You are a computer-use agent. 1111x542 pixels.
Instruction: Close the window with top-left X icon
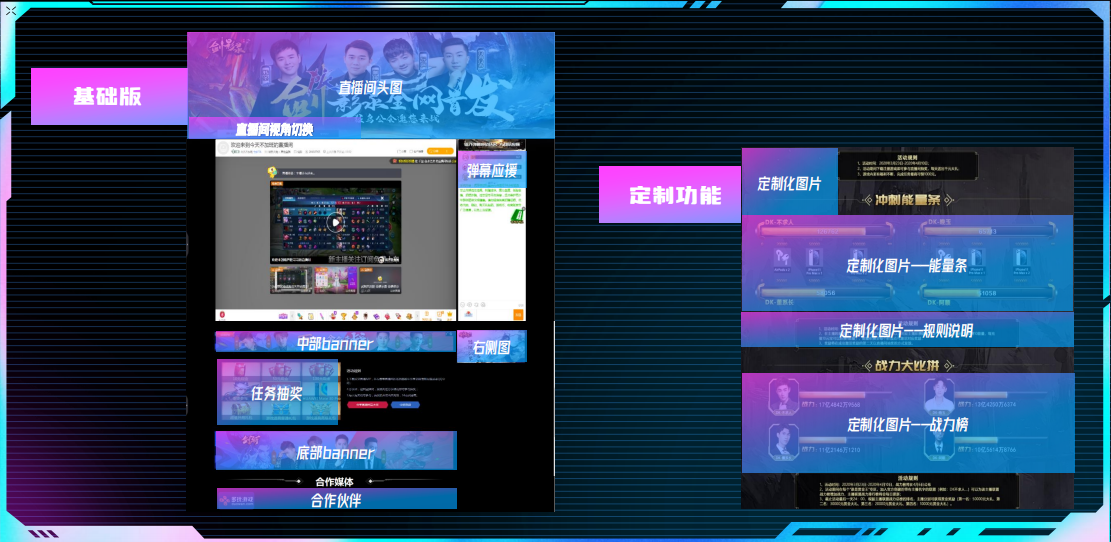click(9, 9)
